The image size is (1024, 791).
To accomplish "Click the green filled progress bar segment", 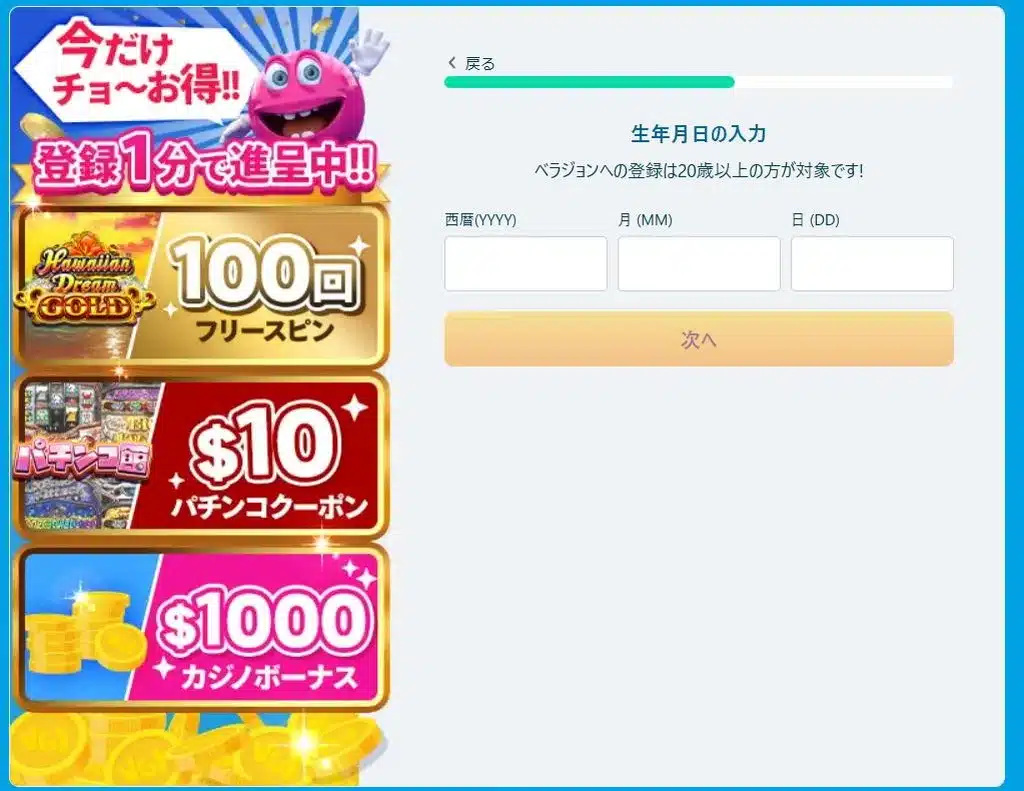I will (589, 82).
